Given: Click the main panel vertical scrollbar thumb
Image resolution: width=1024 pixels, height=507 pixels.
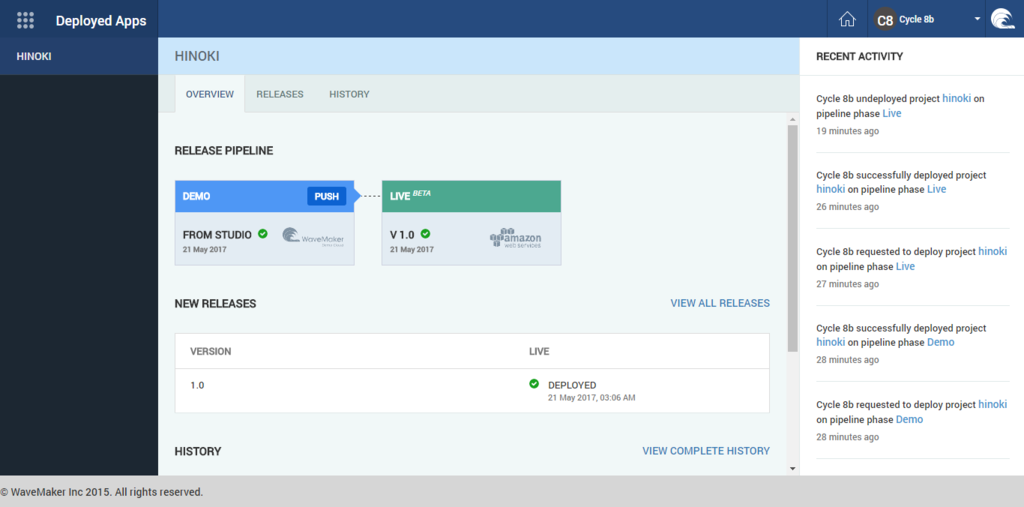Looking at the screenshot, I should tap(793, 238).
